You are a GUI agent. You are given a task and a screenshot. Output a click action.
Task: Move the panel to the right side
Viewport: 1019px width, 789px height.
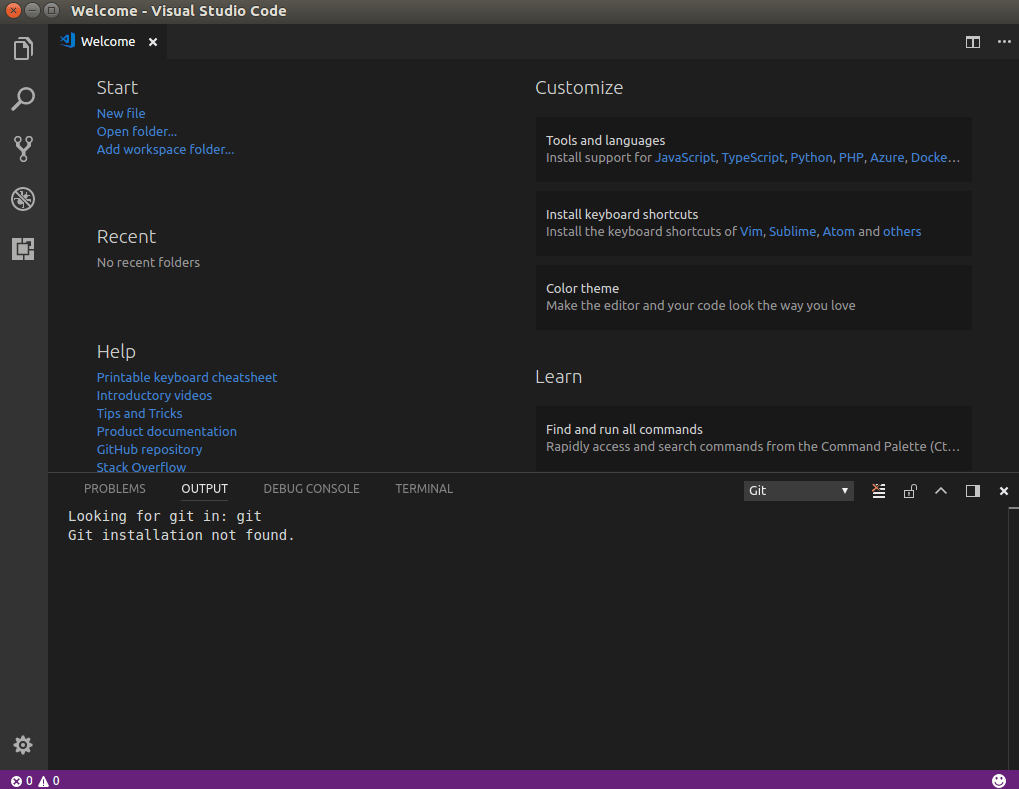[x=972, y=491]
